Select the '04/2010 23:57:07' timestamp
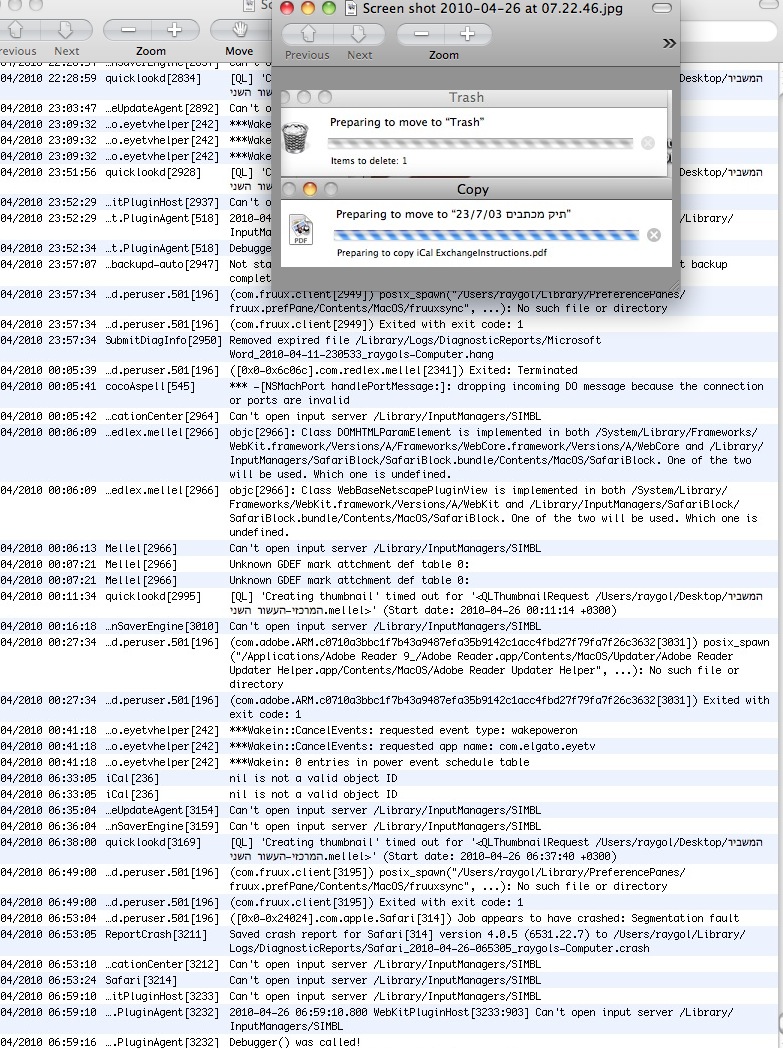The height and width of the screenshot is (1048, 783). tap(48, 264)
